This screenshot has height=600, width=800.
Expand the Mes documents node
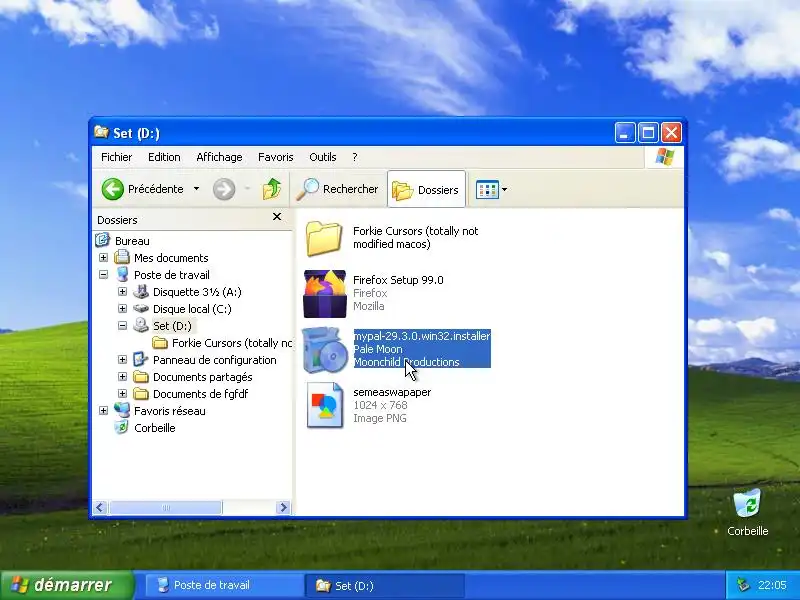coord(104,258)
